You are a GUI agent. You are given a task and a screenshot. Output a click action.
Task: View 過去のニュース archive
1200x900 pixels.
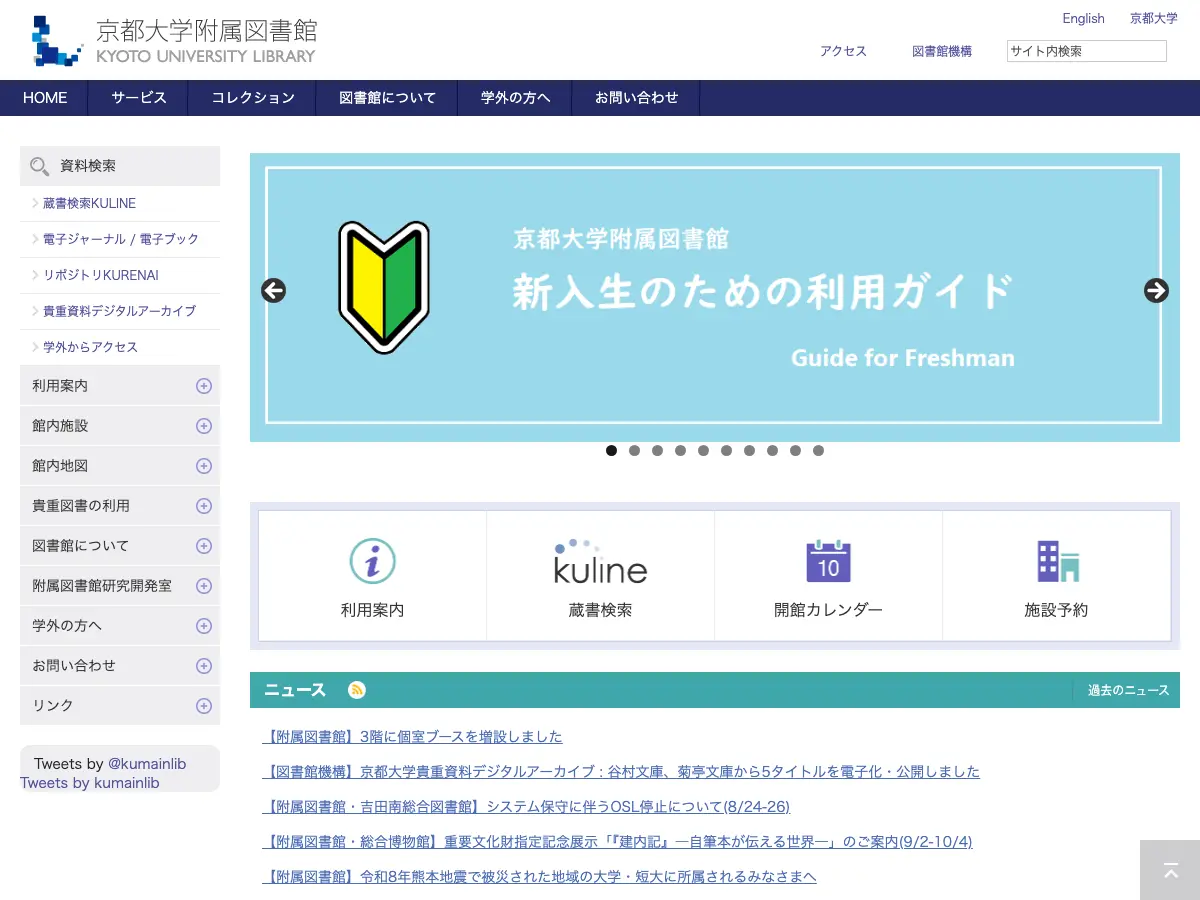(1128, 690)
